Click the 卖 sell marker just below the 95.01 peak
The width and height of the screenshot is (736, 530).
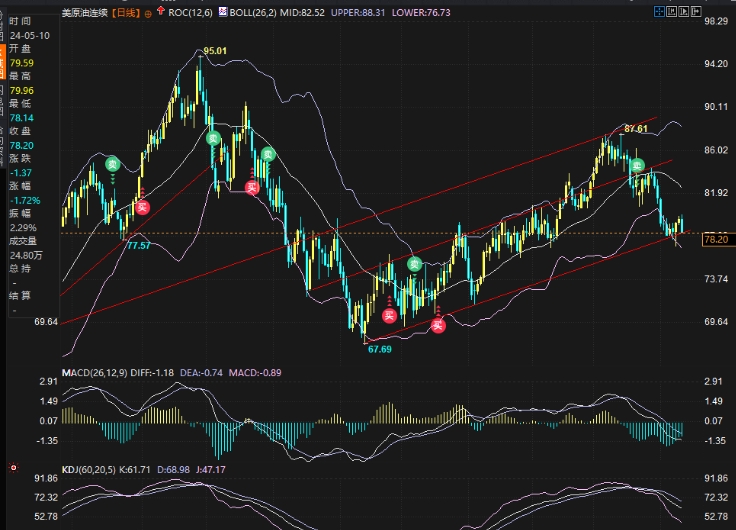pos(214,138)
